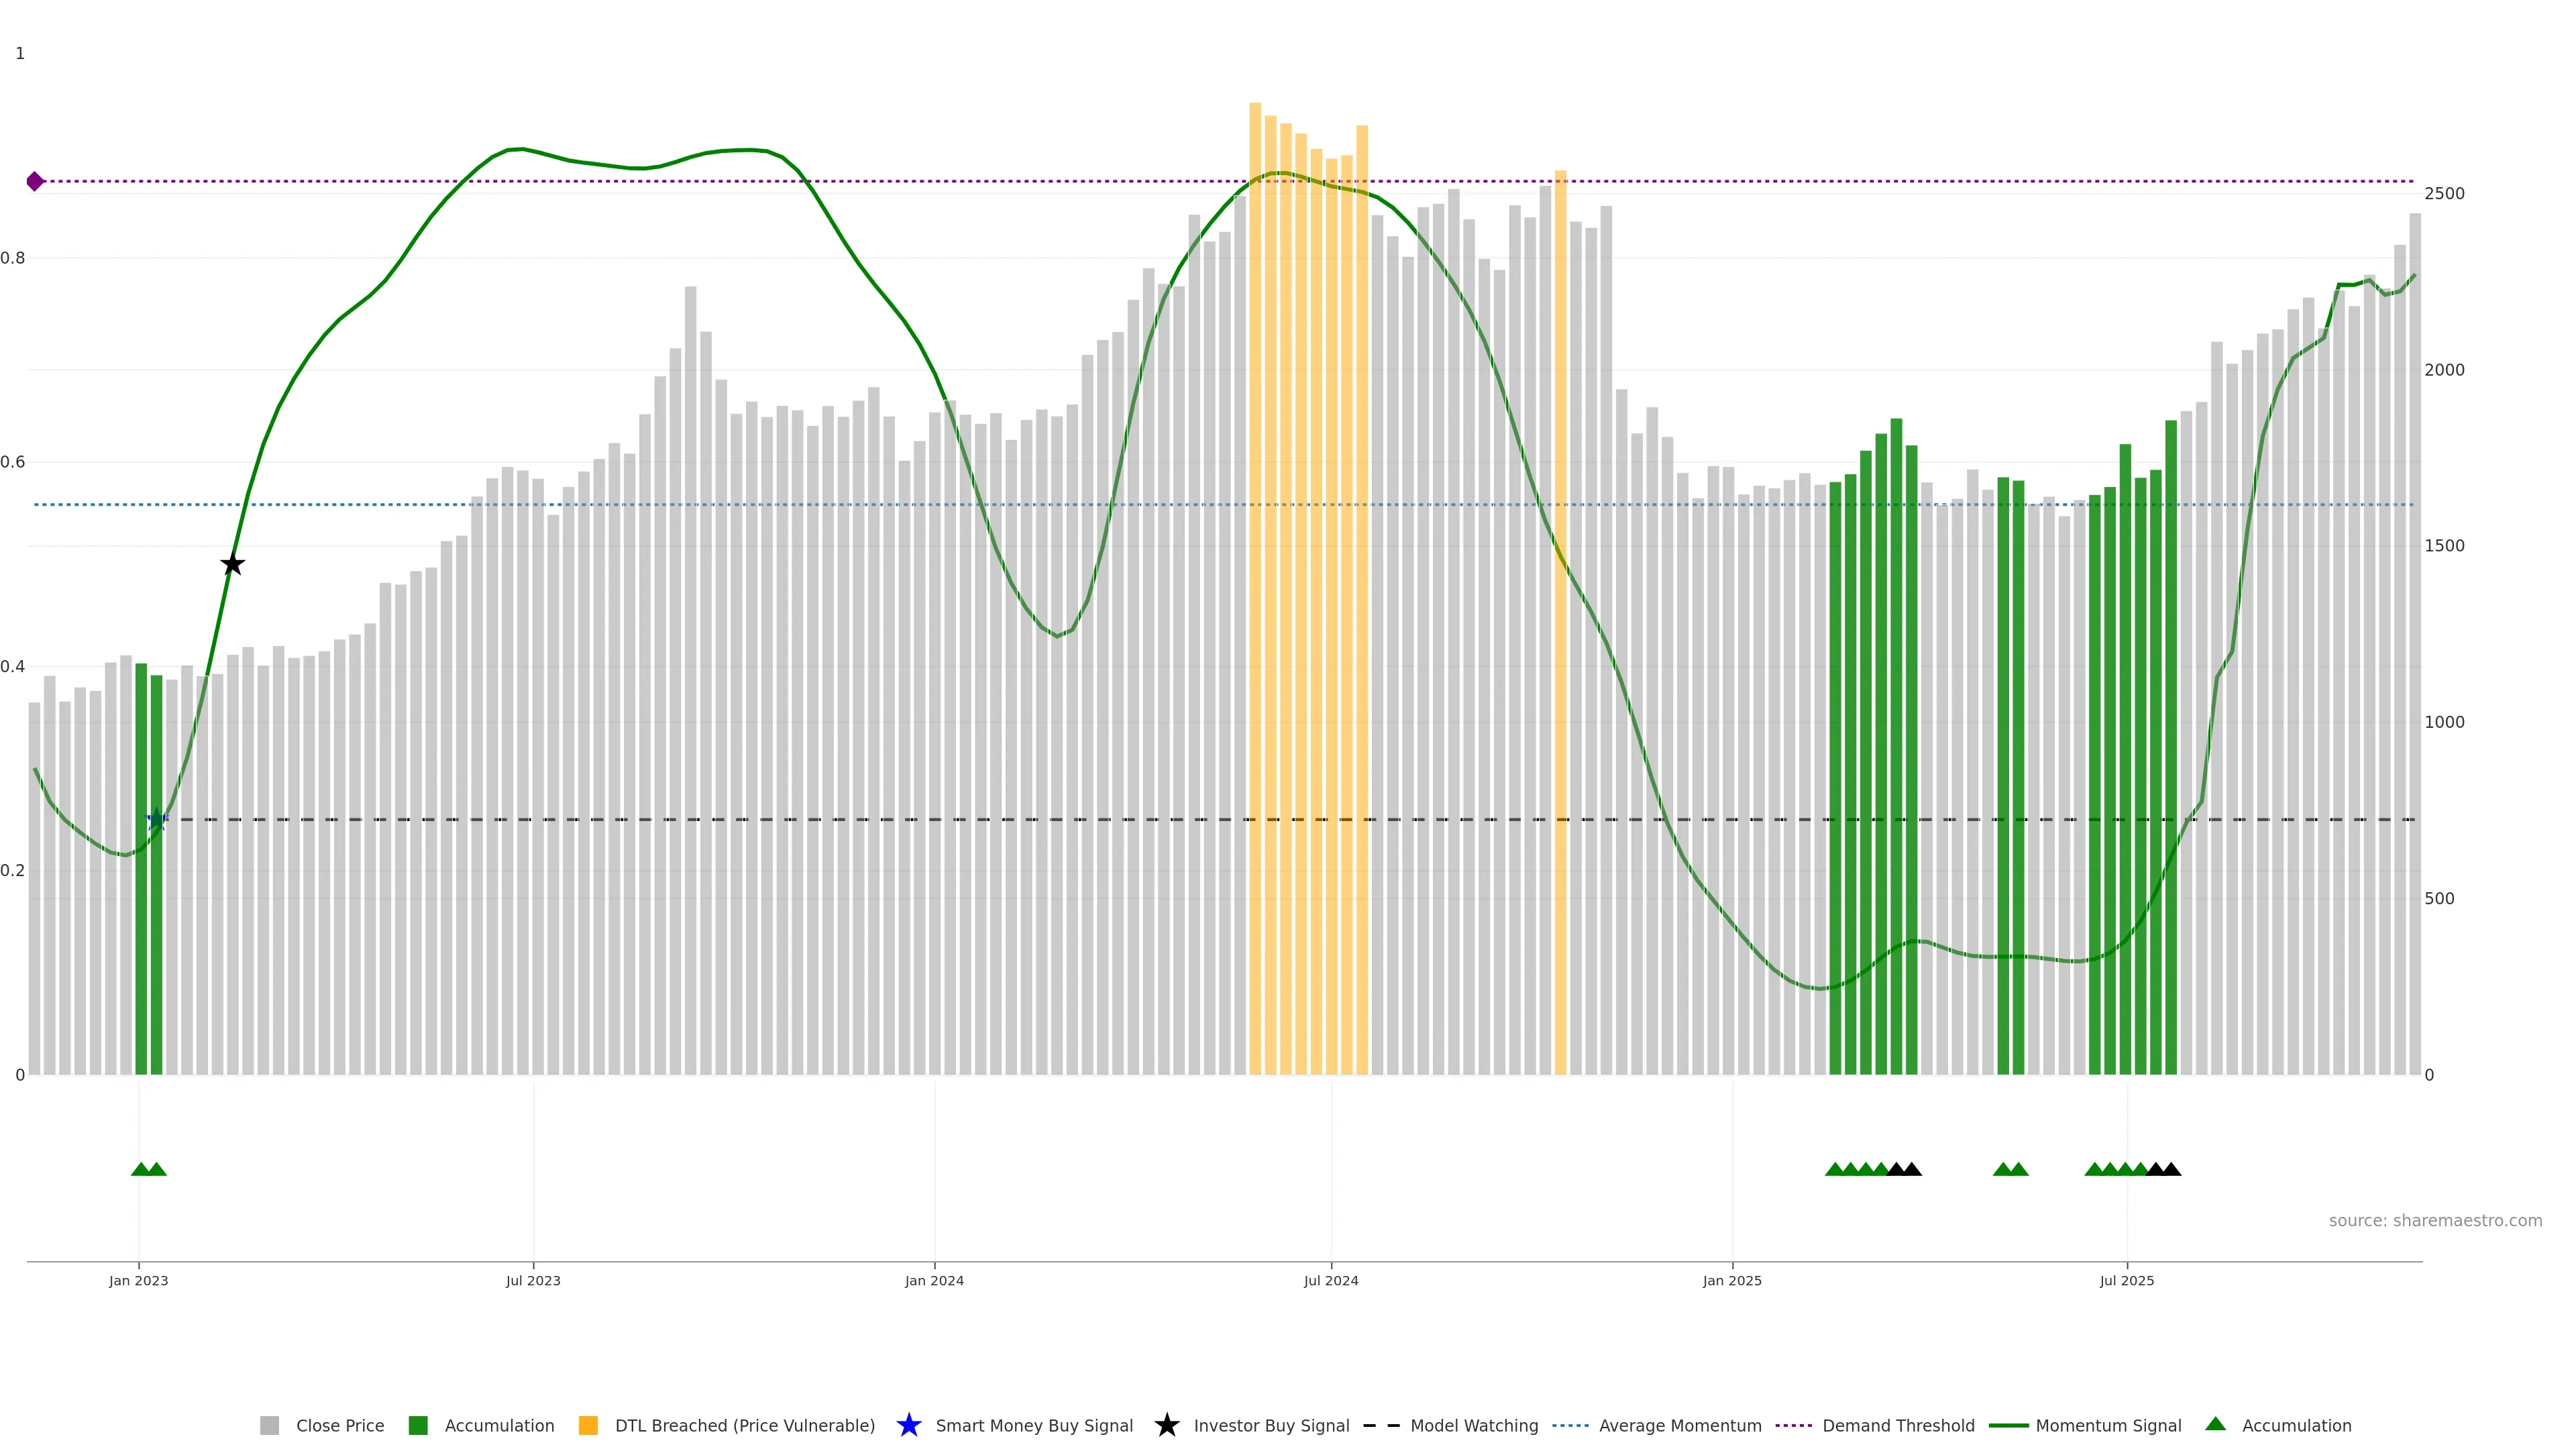
Task: Click the orange DTL Breached legend swatch
Action: 588,1425
